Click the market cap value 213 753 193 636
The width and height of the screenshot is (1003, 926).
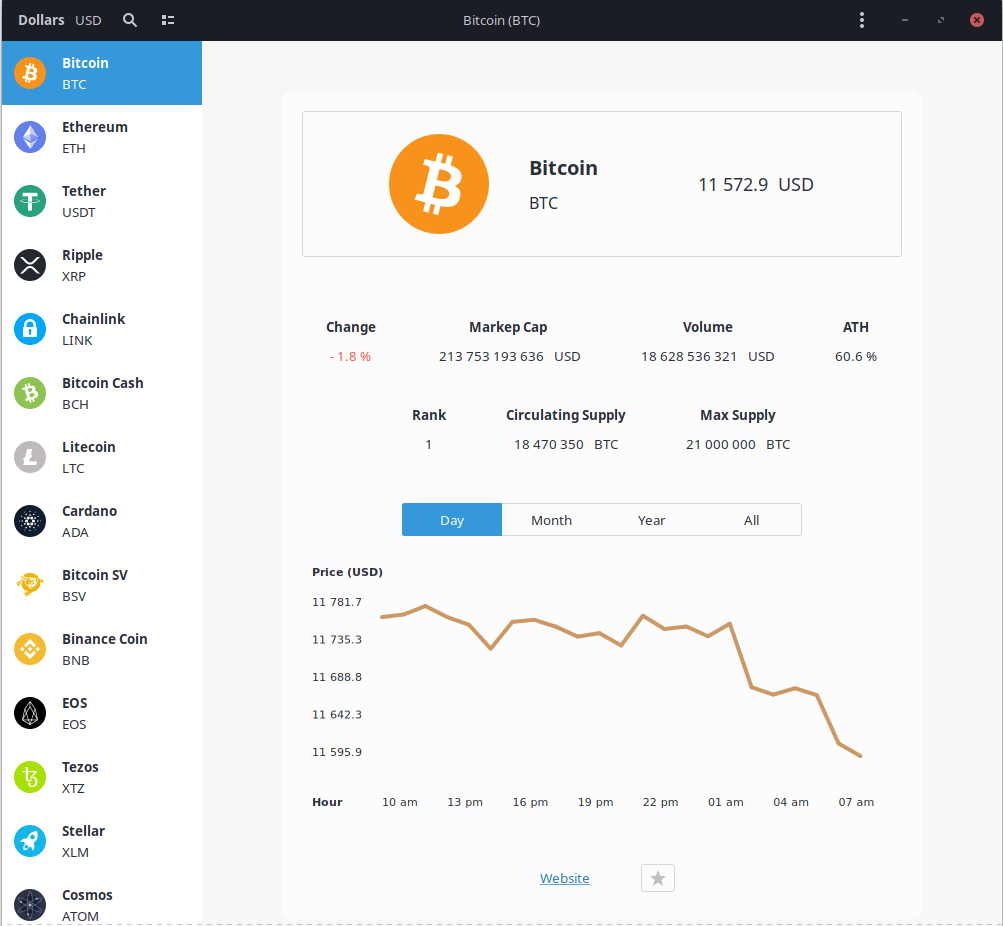(491, 356)
